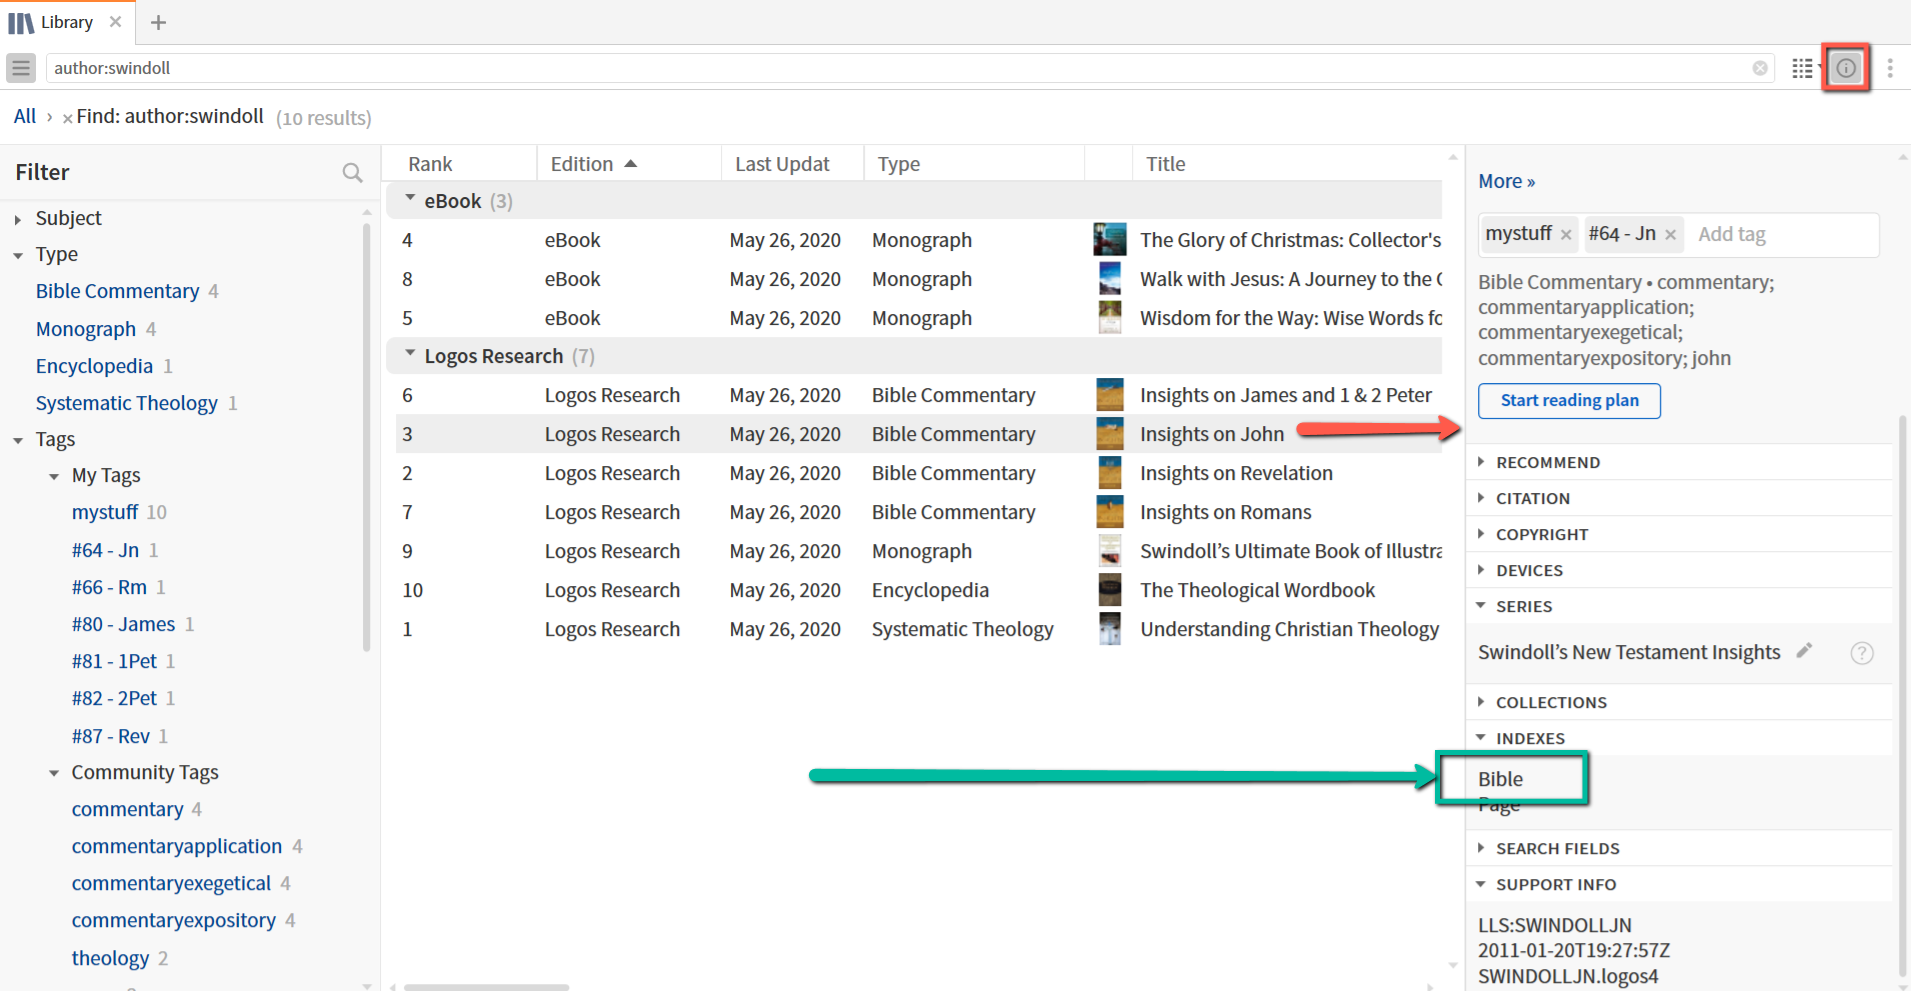Select the Insights on John cover thumbnail
The height and width of the screenshot is (991, 1911).
pyautogui.click(x=1110, y=434)
